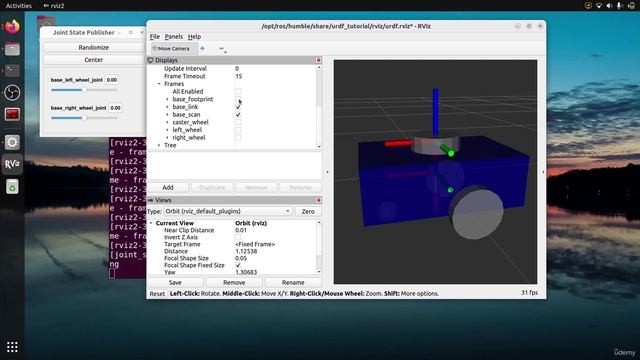Screen dimensions: 640x360
Task: Click the remove tool minus icon
Action: click(222, 49)
